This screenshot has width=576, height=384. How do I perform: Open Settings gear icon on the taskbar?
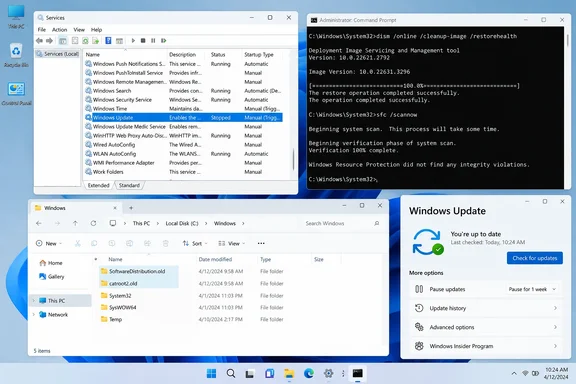click(328, 374)
